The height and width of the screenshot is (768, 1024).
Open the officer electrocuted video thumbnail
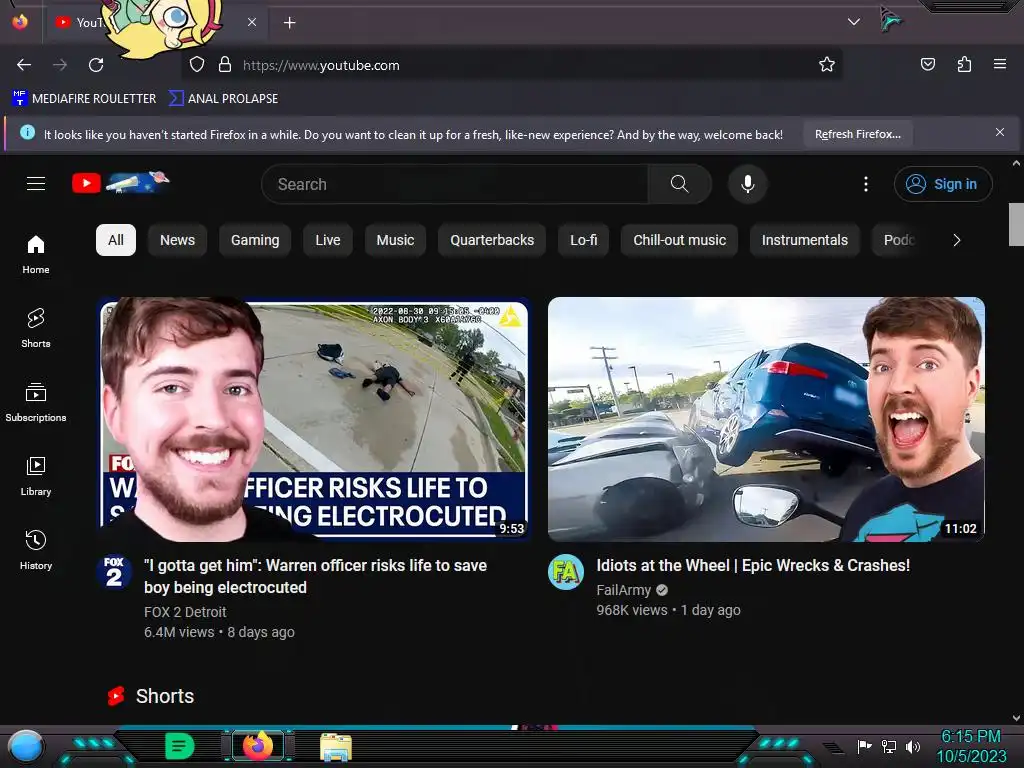point(314,419)
